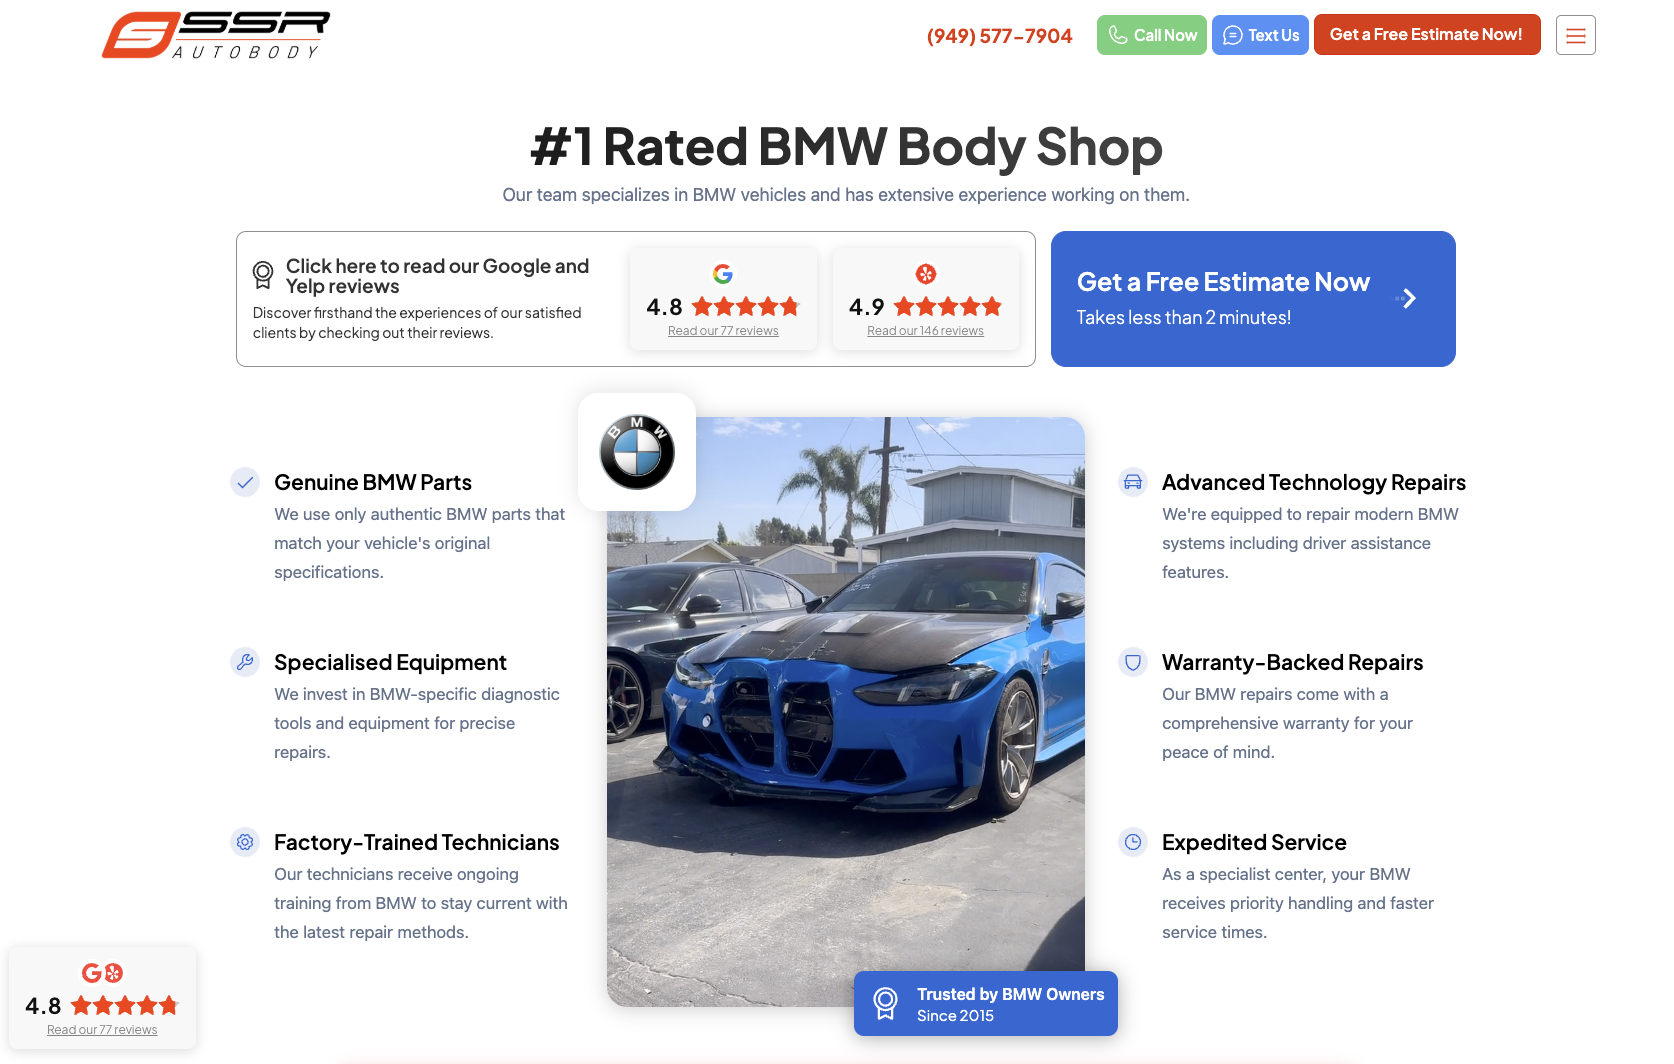Click the BMW logo badge
The height and width of the screenshot is (1064, 1674).
[637, 452]
